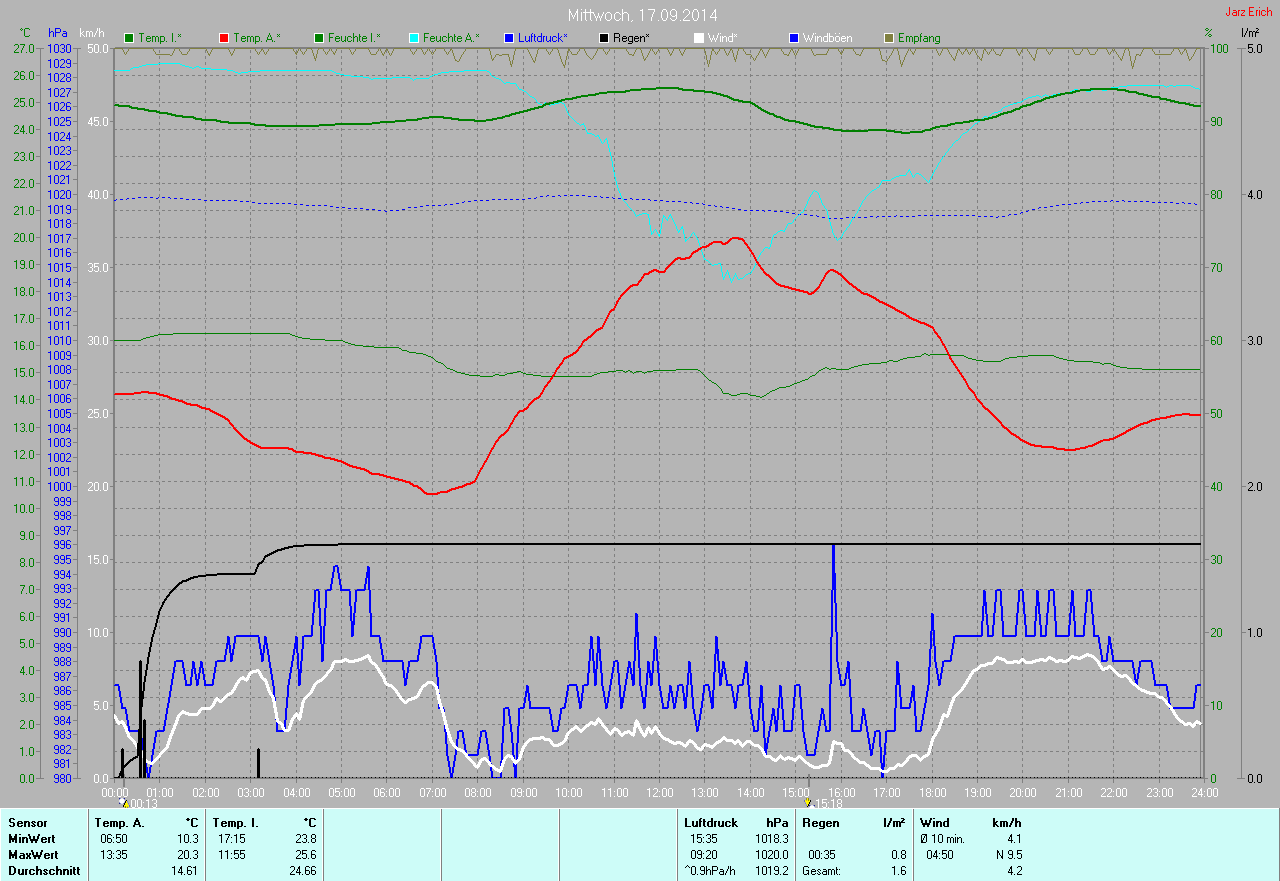The height and width of the screenshot is (881, 1280).
Task: Select the 00:13 marker below the time axis
Action: [x=138, y=803]
